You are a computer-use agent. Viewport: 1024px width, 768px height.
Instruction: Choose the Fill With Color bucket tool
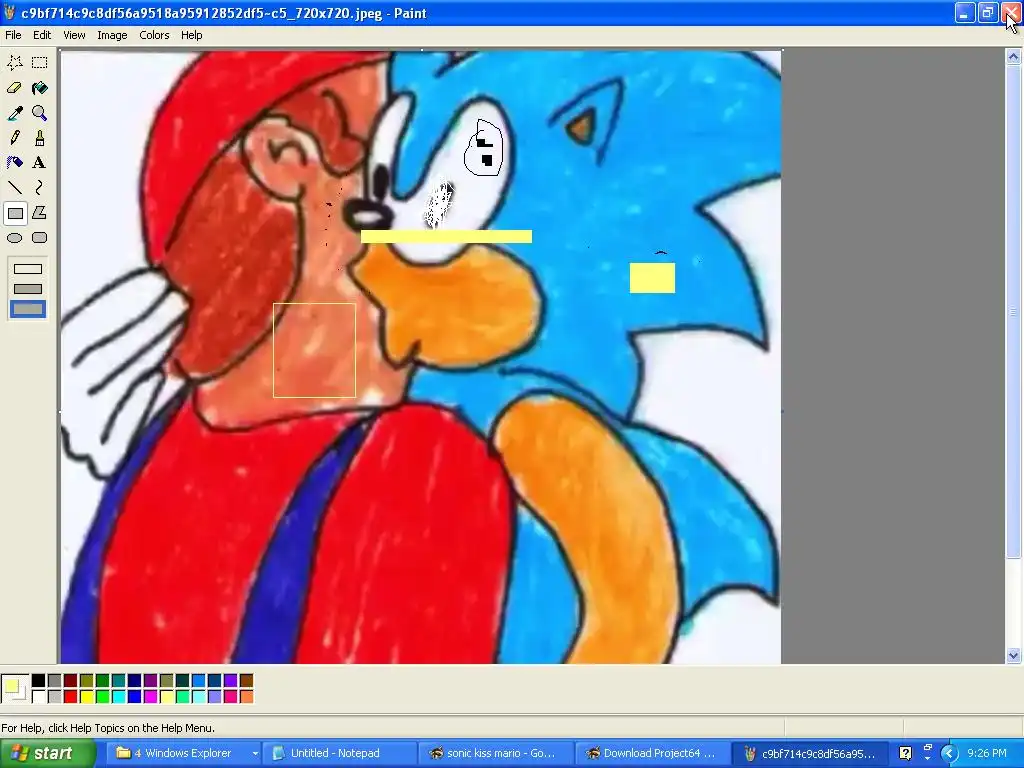[x=40, y=88]
